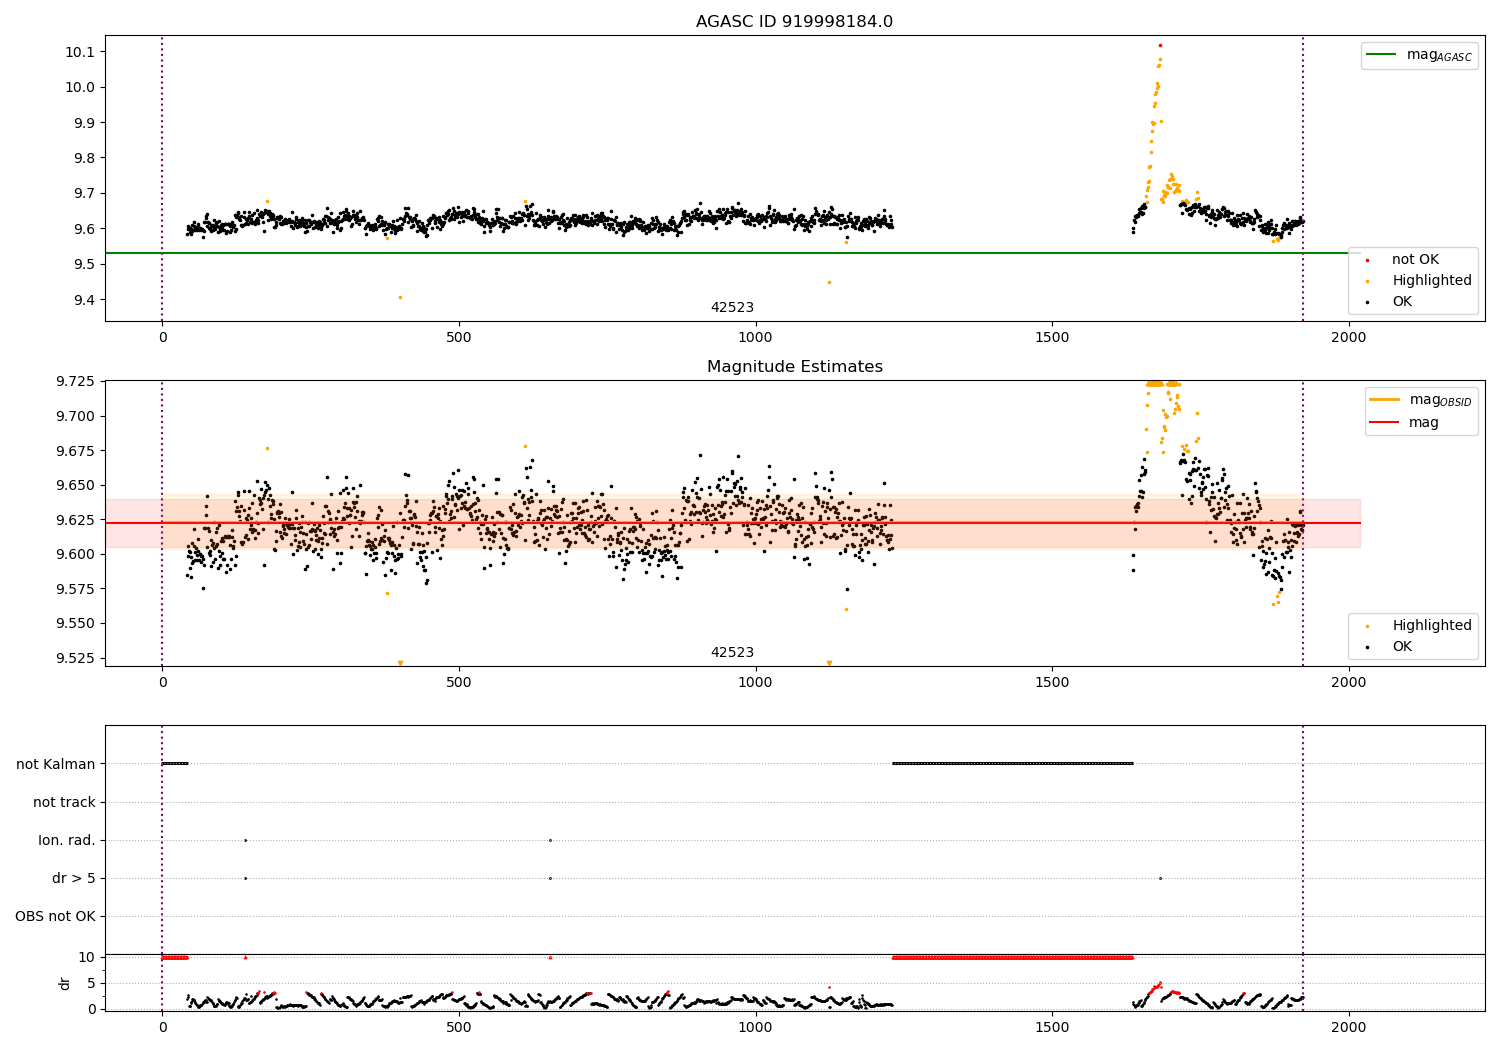Click the '42523' label in the top plot
Screen dimensions: 1500x1050
(x=732, y=308)
